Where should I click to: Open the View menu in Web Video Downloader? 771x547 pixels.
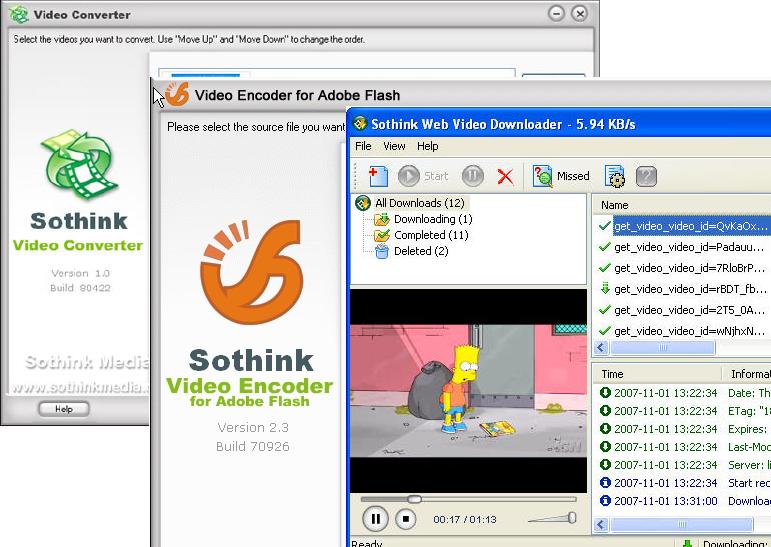(x=394, y=146)
